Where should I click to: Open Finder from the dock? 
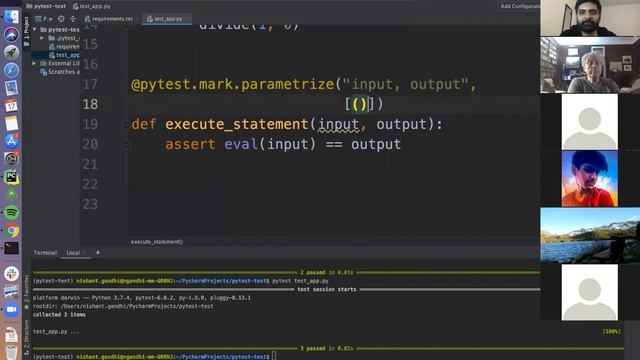click(x=11, y=17)
